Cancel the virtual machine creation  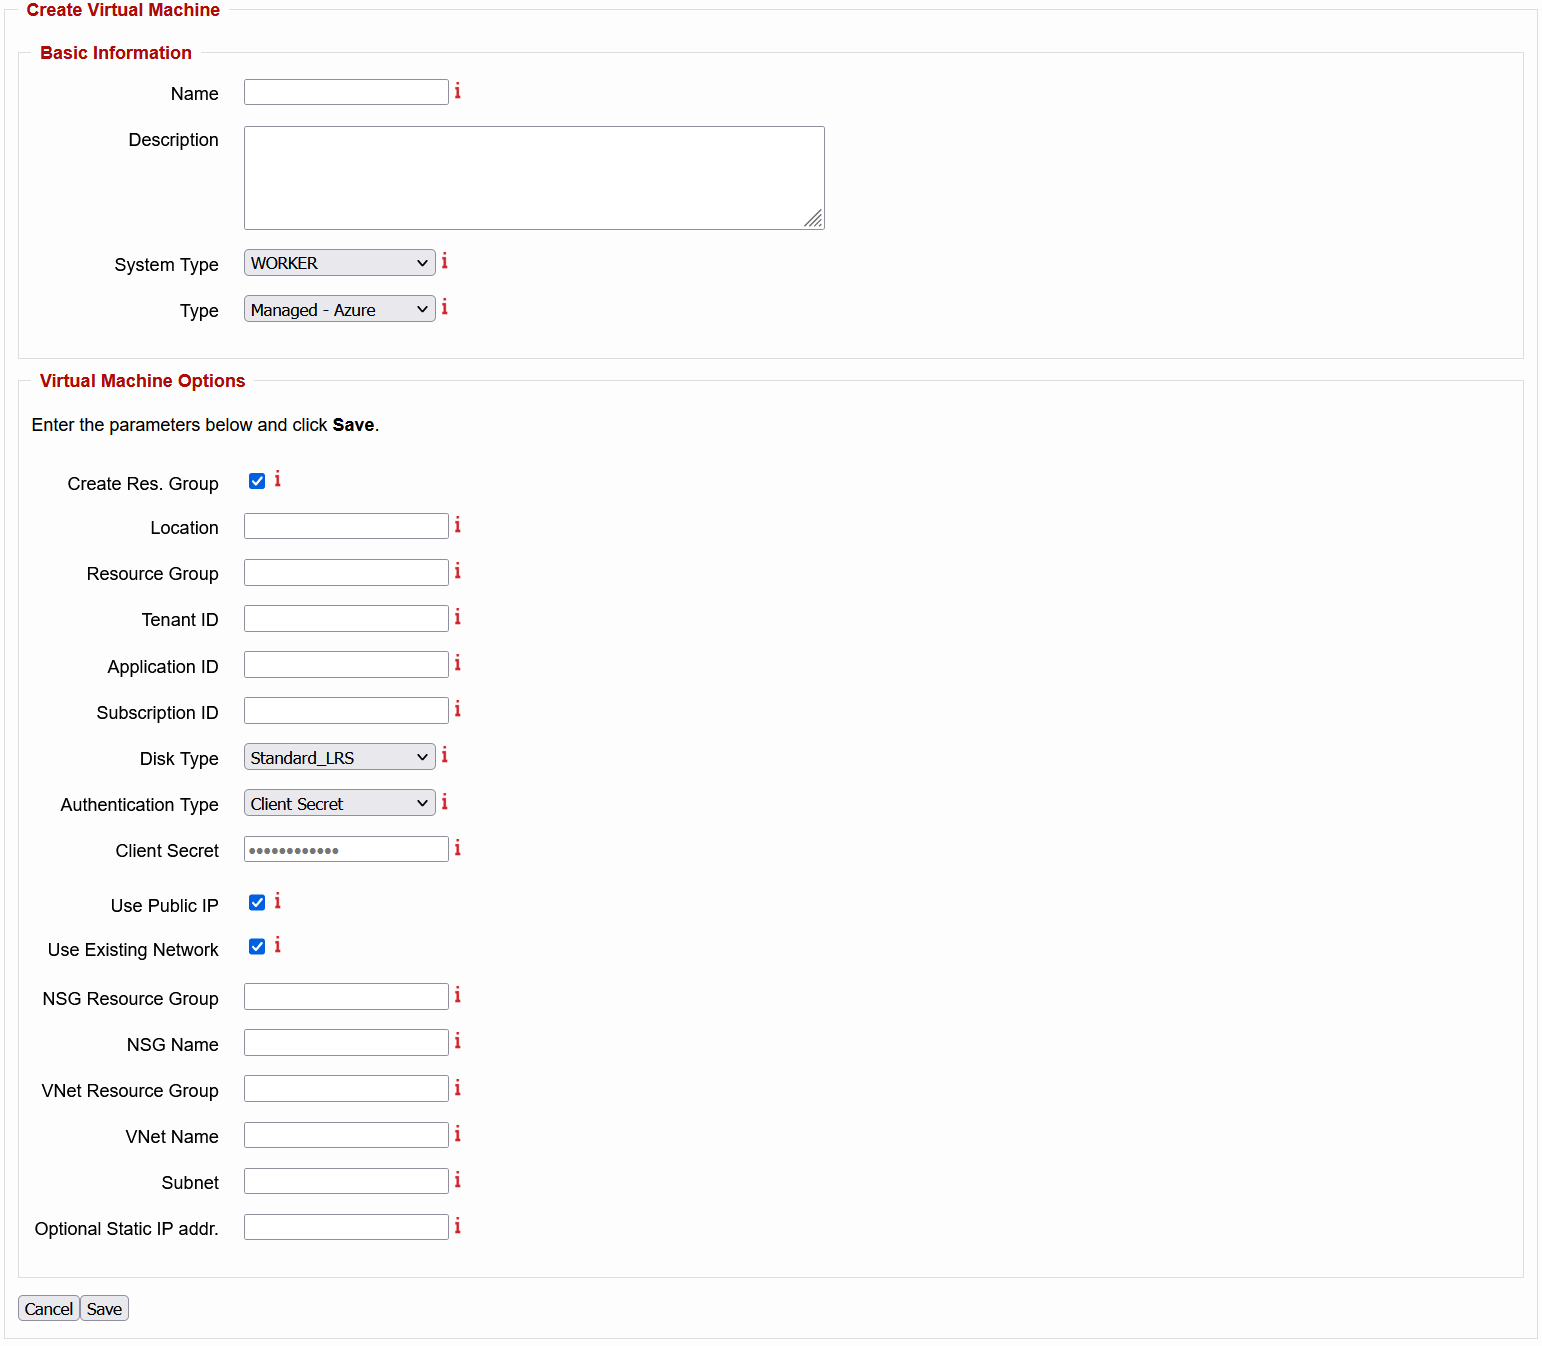point(48,1308)
